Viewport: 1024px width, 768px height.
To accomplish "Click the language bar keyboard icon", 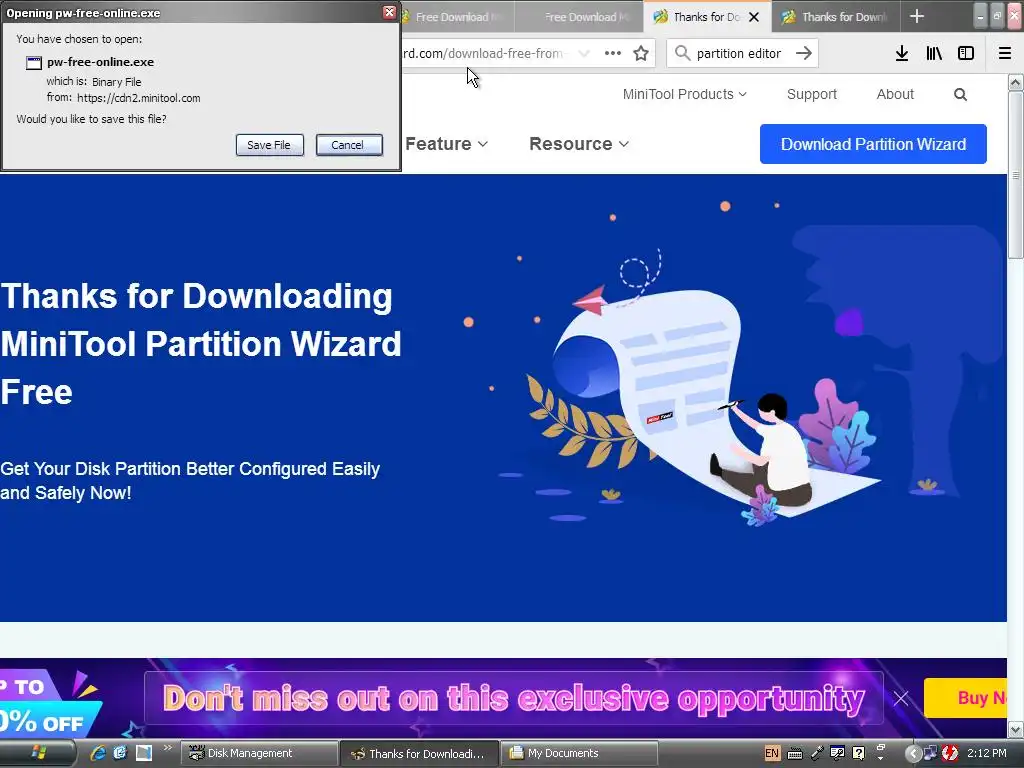I will point(795,754).
